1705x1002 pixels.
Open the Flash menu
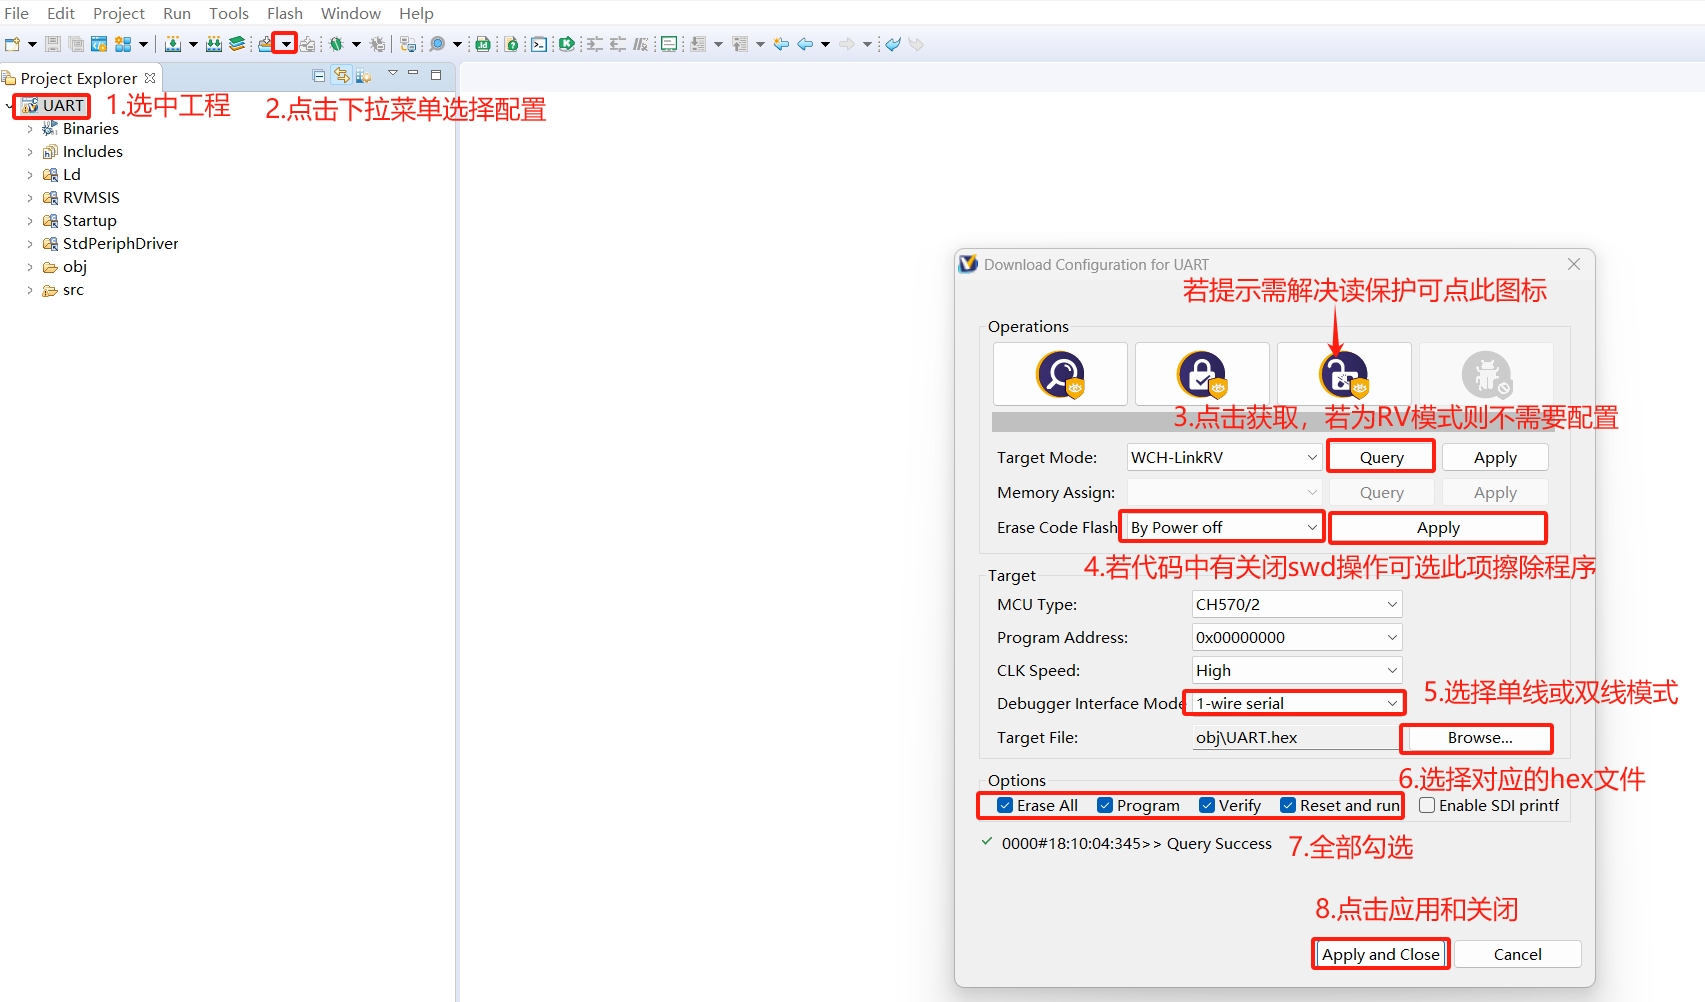tap(285, 13)
